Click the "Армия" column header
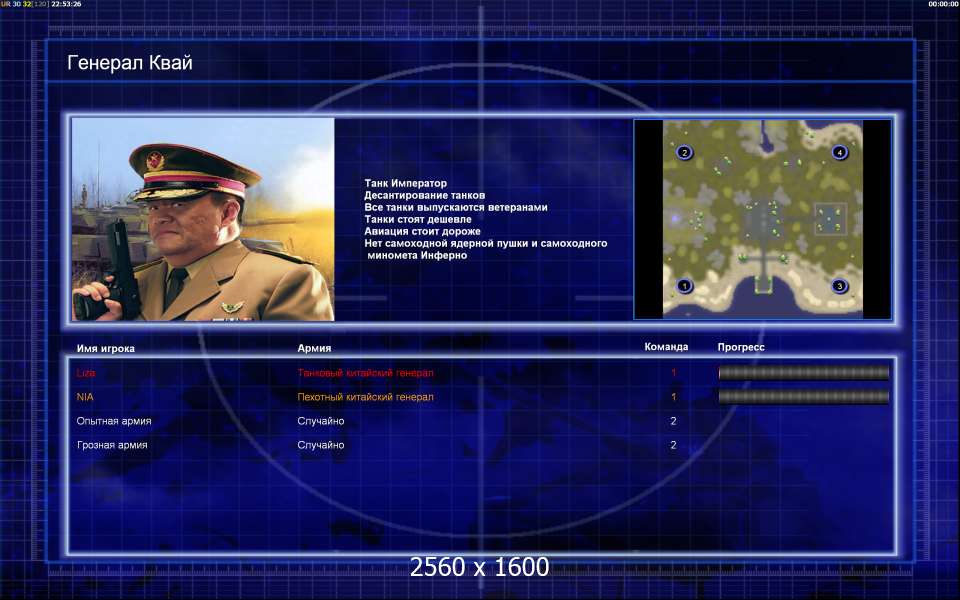960x600 pixels. (314, 348)
